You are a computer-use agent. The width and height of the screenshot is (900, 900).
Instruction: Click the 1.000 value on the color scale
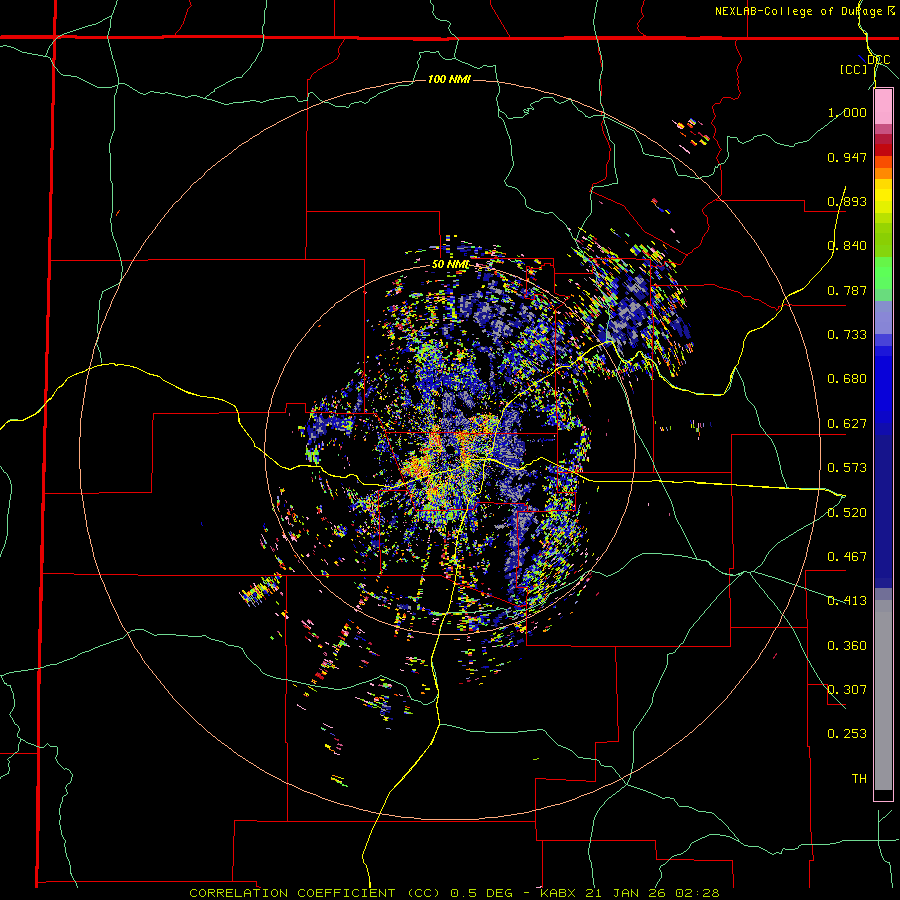coord(847,112)
